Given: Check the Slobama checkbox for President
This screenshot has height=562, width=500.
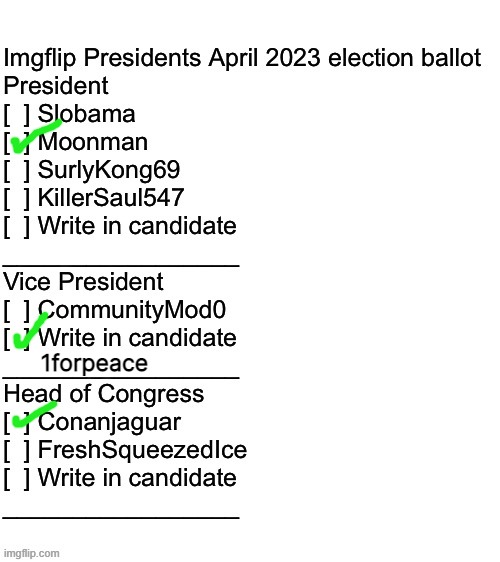Looking at the screenshot, I should tap(16, 115).
